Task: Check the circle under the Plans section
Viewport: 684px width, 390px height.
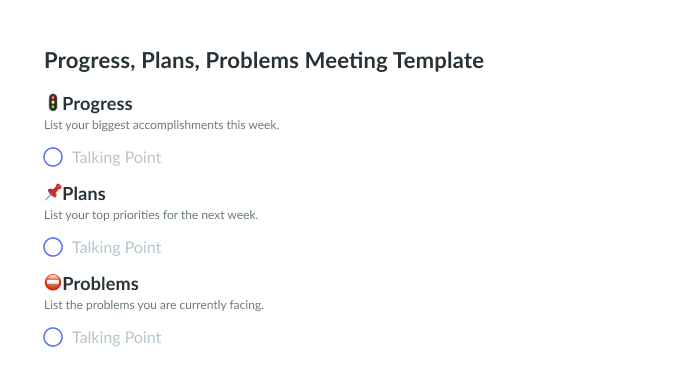Action: [53, 247]
